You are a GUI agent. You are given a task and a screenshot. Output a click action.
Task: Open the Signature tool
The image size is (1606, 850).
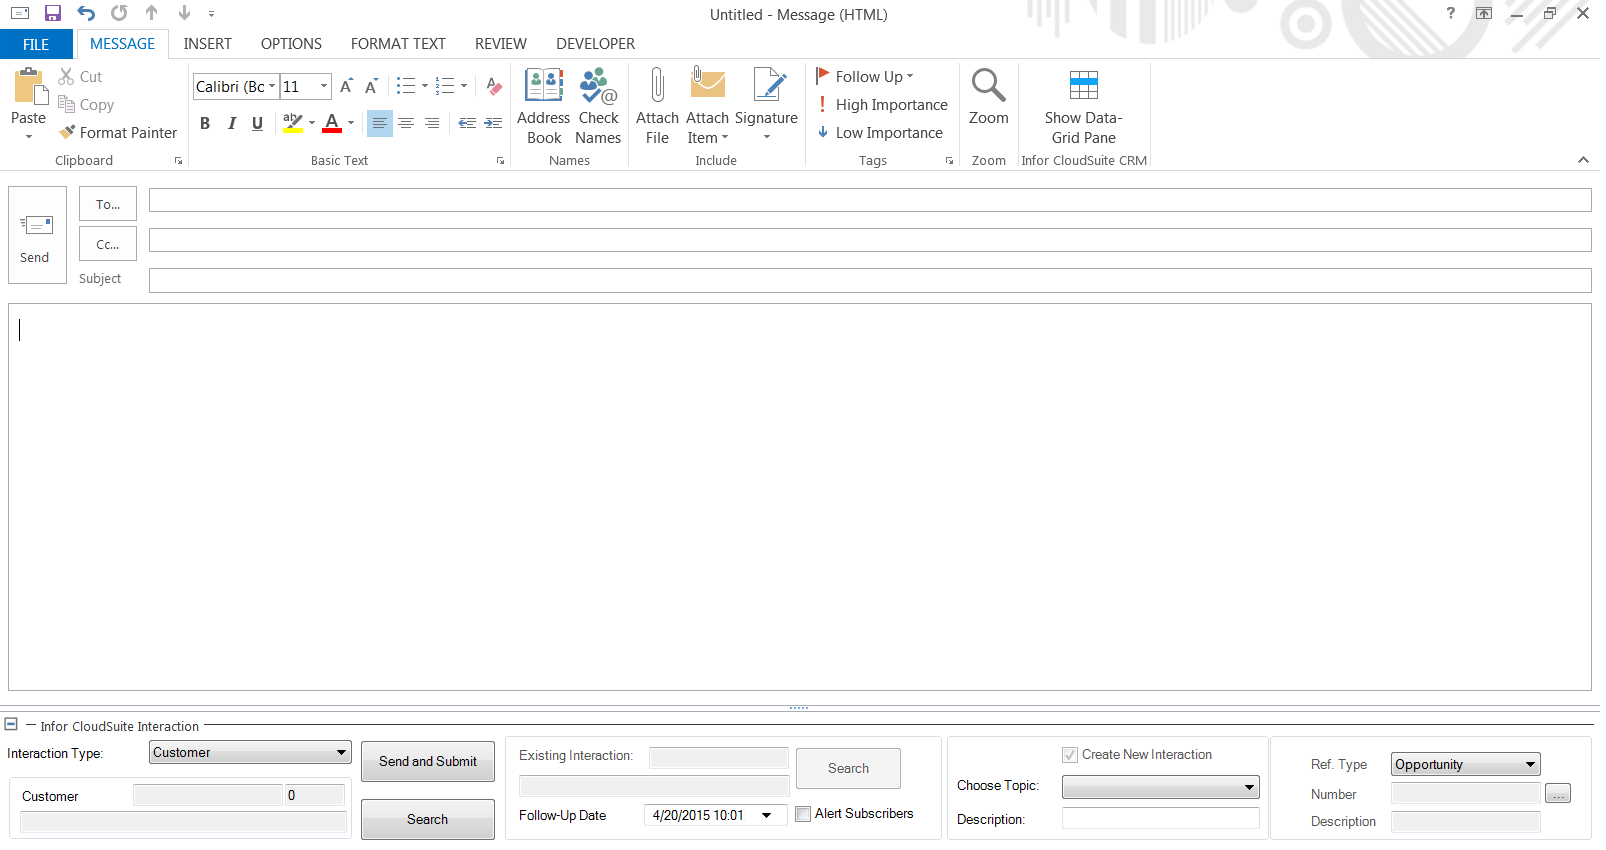[766, 87]
